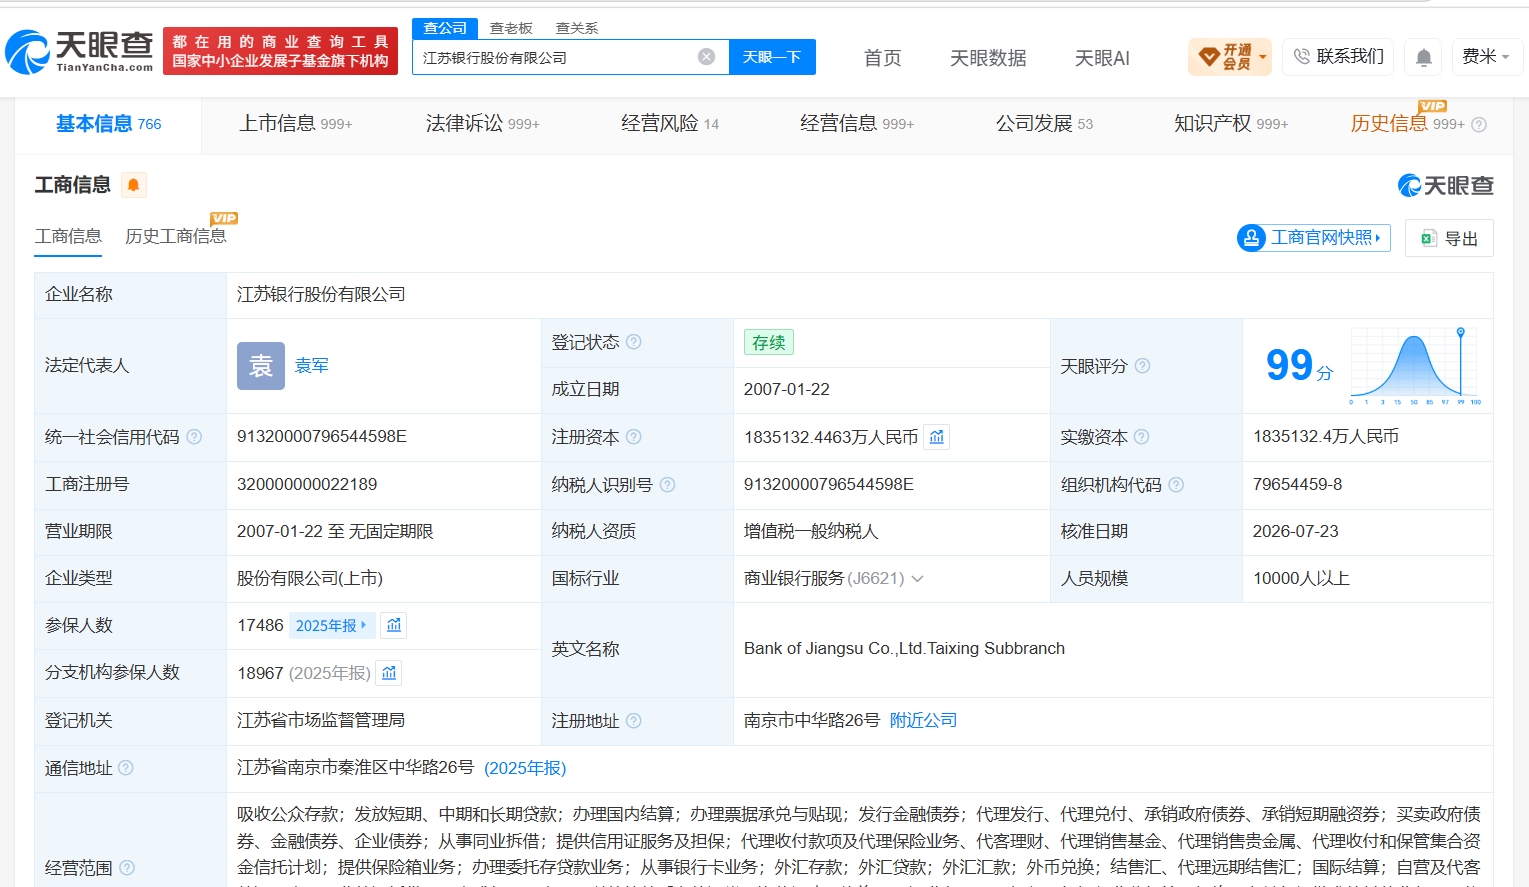Switch to 经营风险 tab

coord(670,124)
